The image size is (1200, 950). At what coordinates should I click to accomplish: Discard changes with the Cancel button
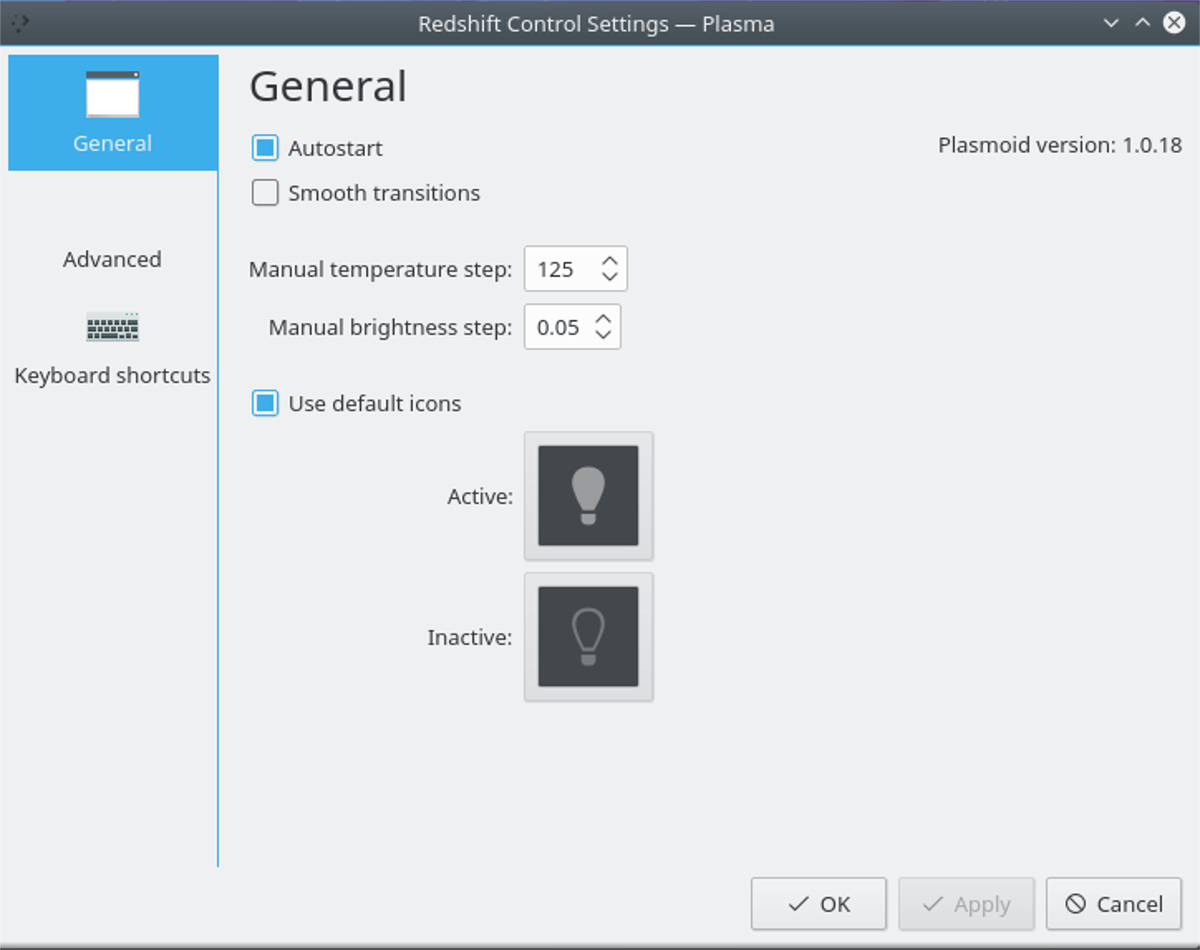pos(1114,904)
